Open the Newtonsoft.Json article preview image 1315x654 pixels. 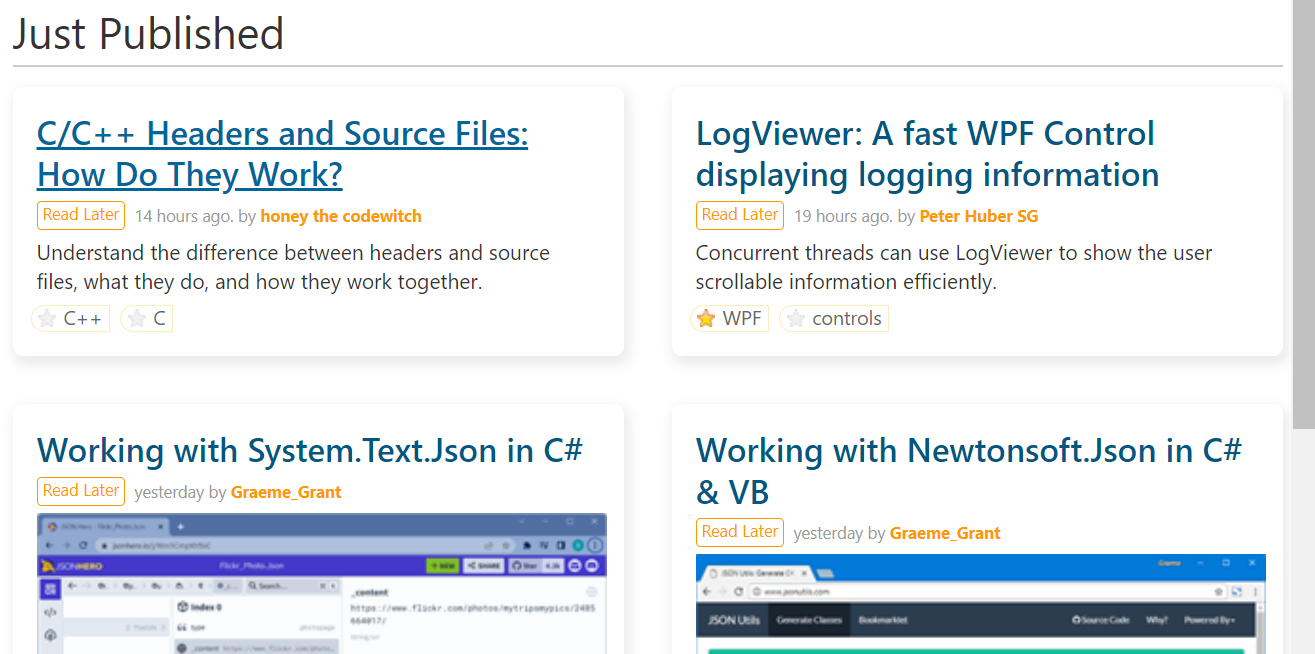981,604
